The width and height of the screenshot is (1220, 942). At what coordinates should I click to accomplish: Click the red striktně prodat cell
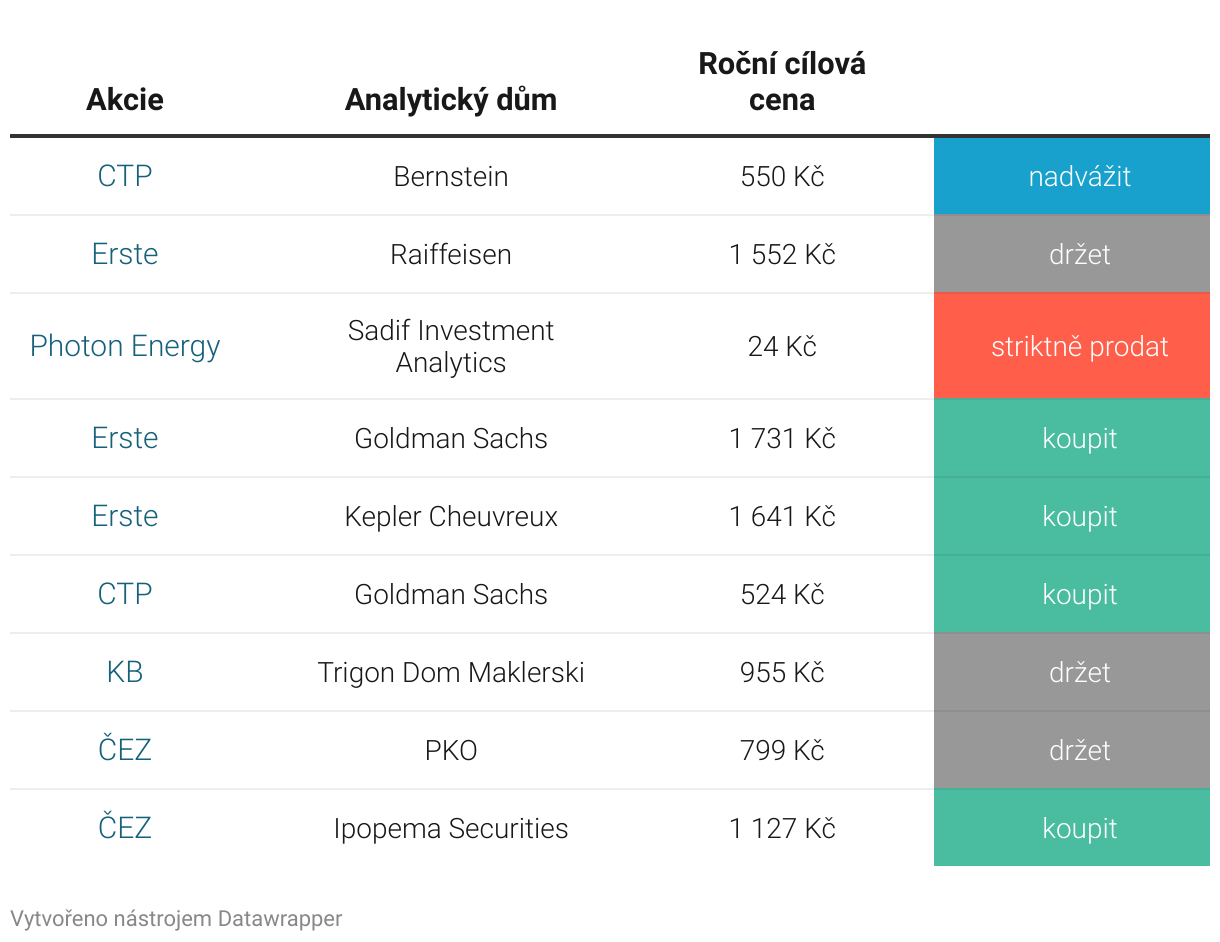(x=1079, y=347)
